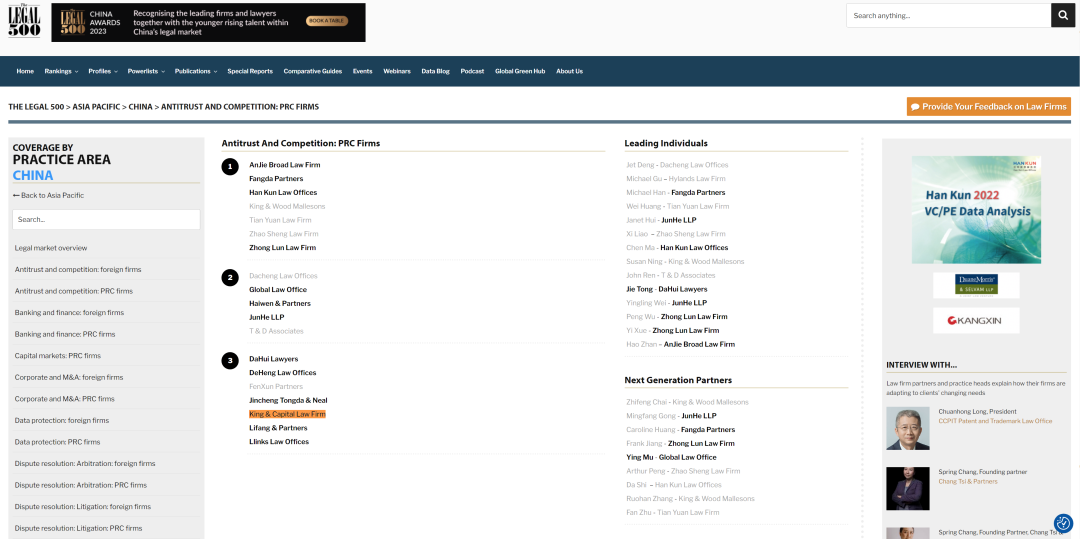Open Legal market overview in sidebar
Viewport: 1080px width, 539px height.
[51, 248]
